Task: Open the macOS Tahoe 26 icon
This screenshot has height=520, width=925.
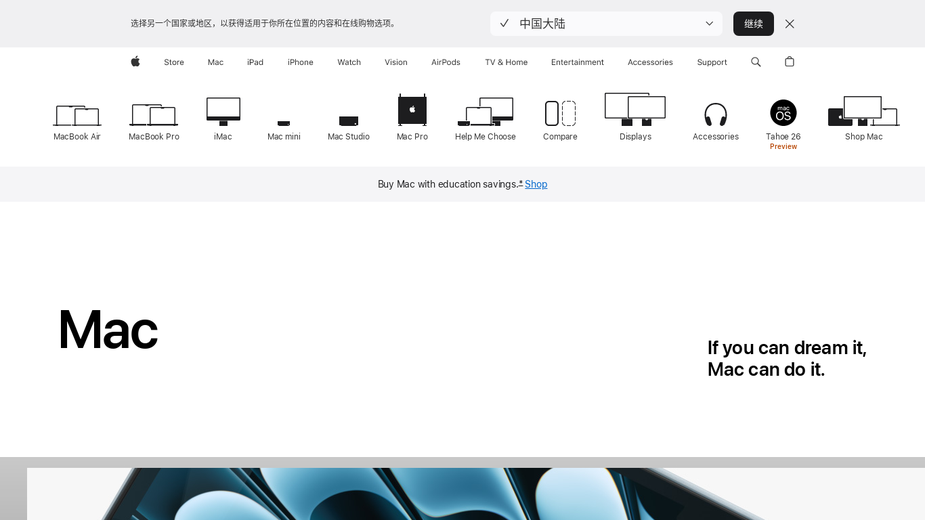Action: pos(783,113)
